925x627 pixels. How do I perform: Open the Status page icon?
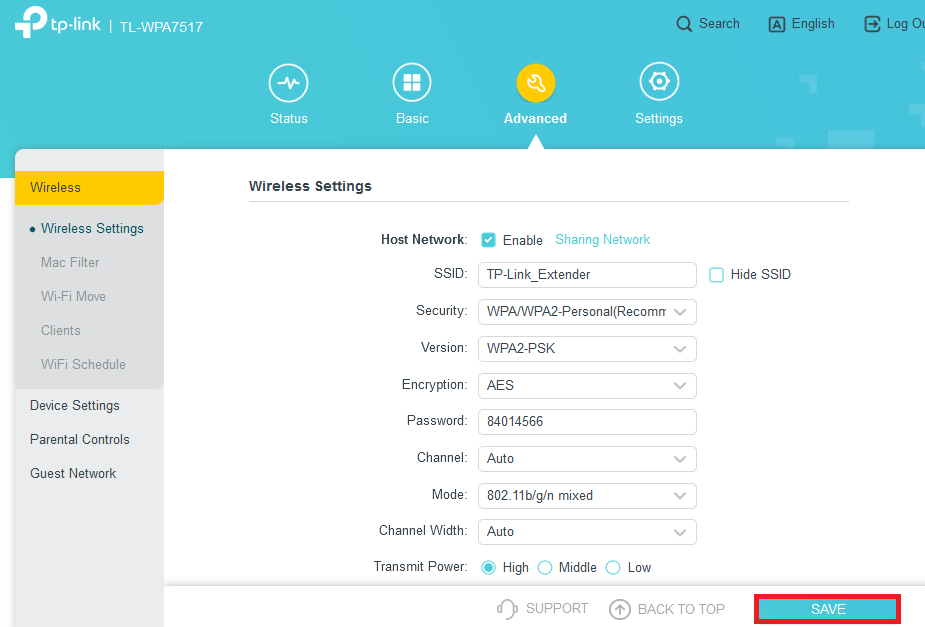(288, 83)
